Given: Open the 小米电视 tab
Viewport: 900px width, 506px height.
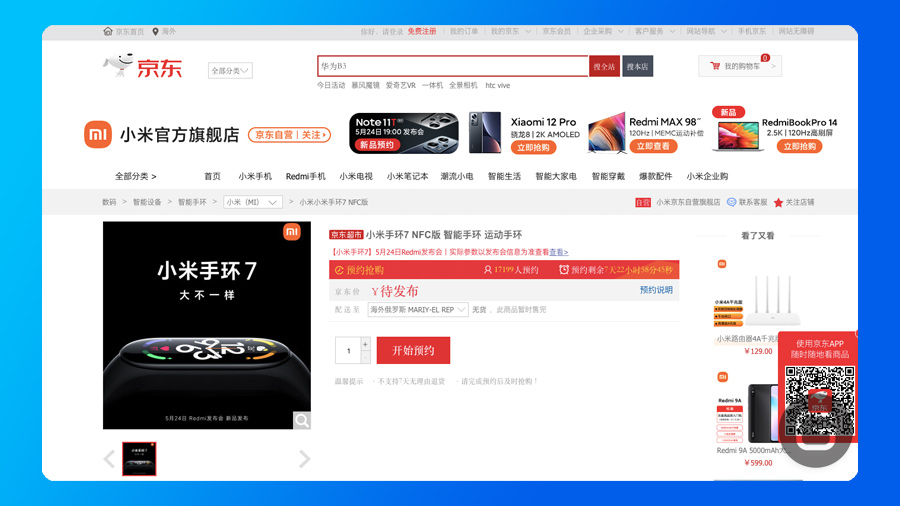Looking at the screenshot, I should 356,176.
